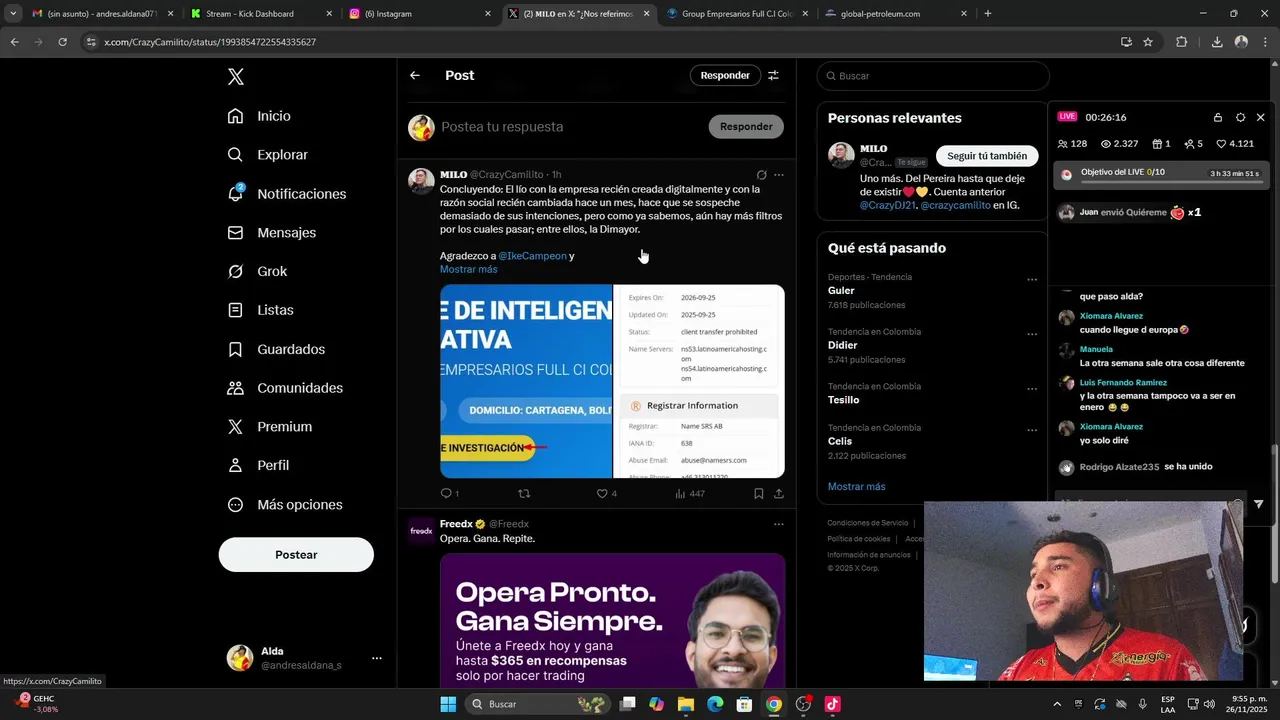The image size is (1280, 720).
Task: Open options for the Guler trend
Action: coord(1032,279)
